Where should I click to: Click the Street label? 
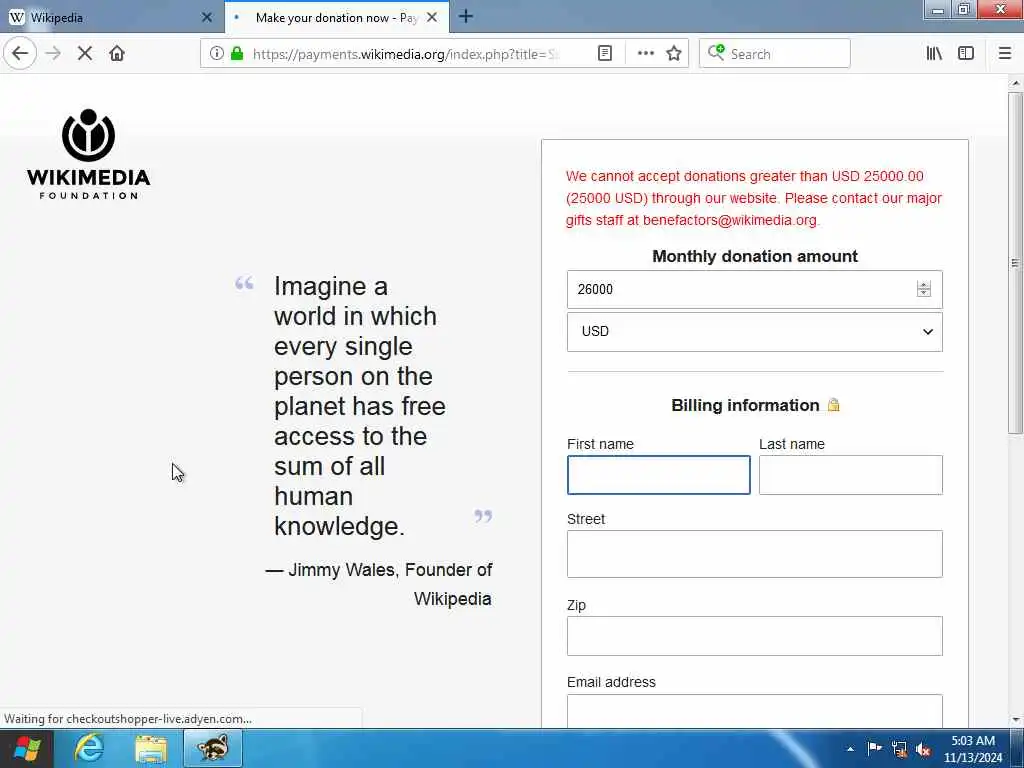586,519
